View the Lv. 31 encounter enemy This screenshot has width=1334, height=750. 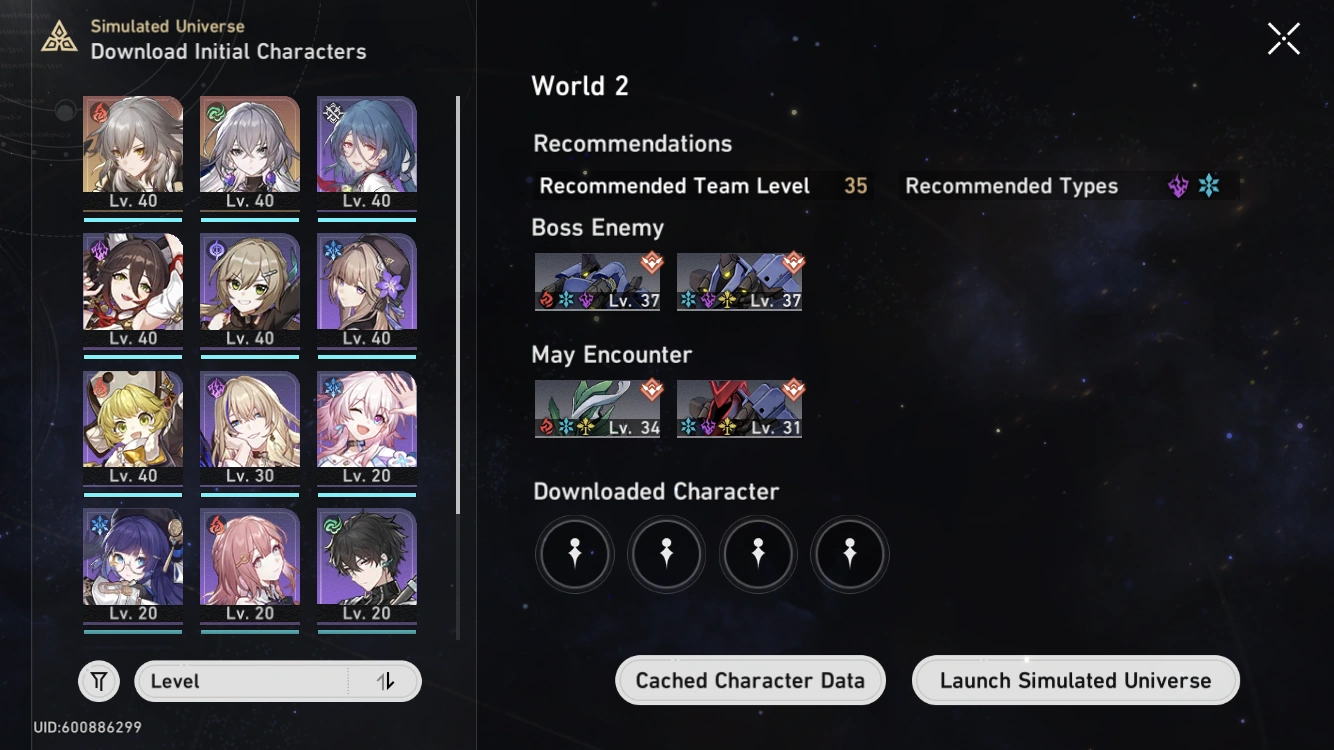[740, 408]
